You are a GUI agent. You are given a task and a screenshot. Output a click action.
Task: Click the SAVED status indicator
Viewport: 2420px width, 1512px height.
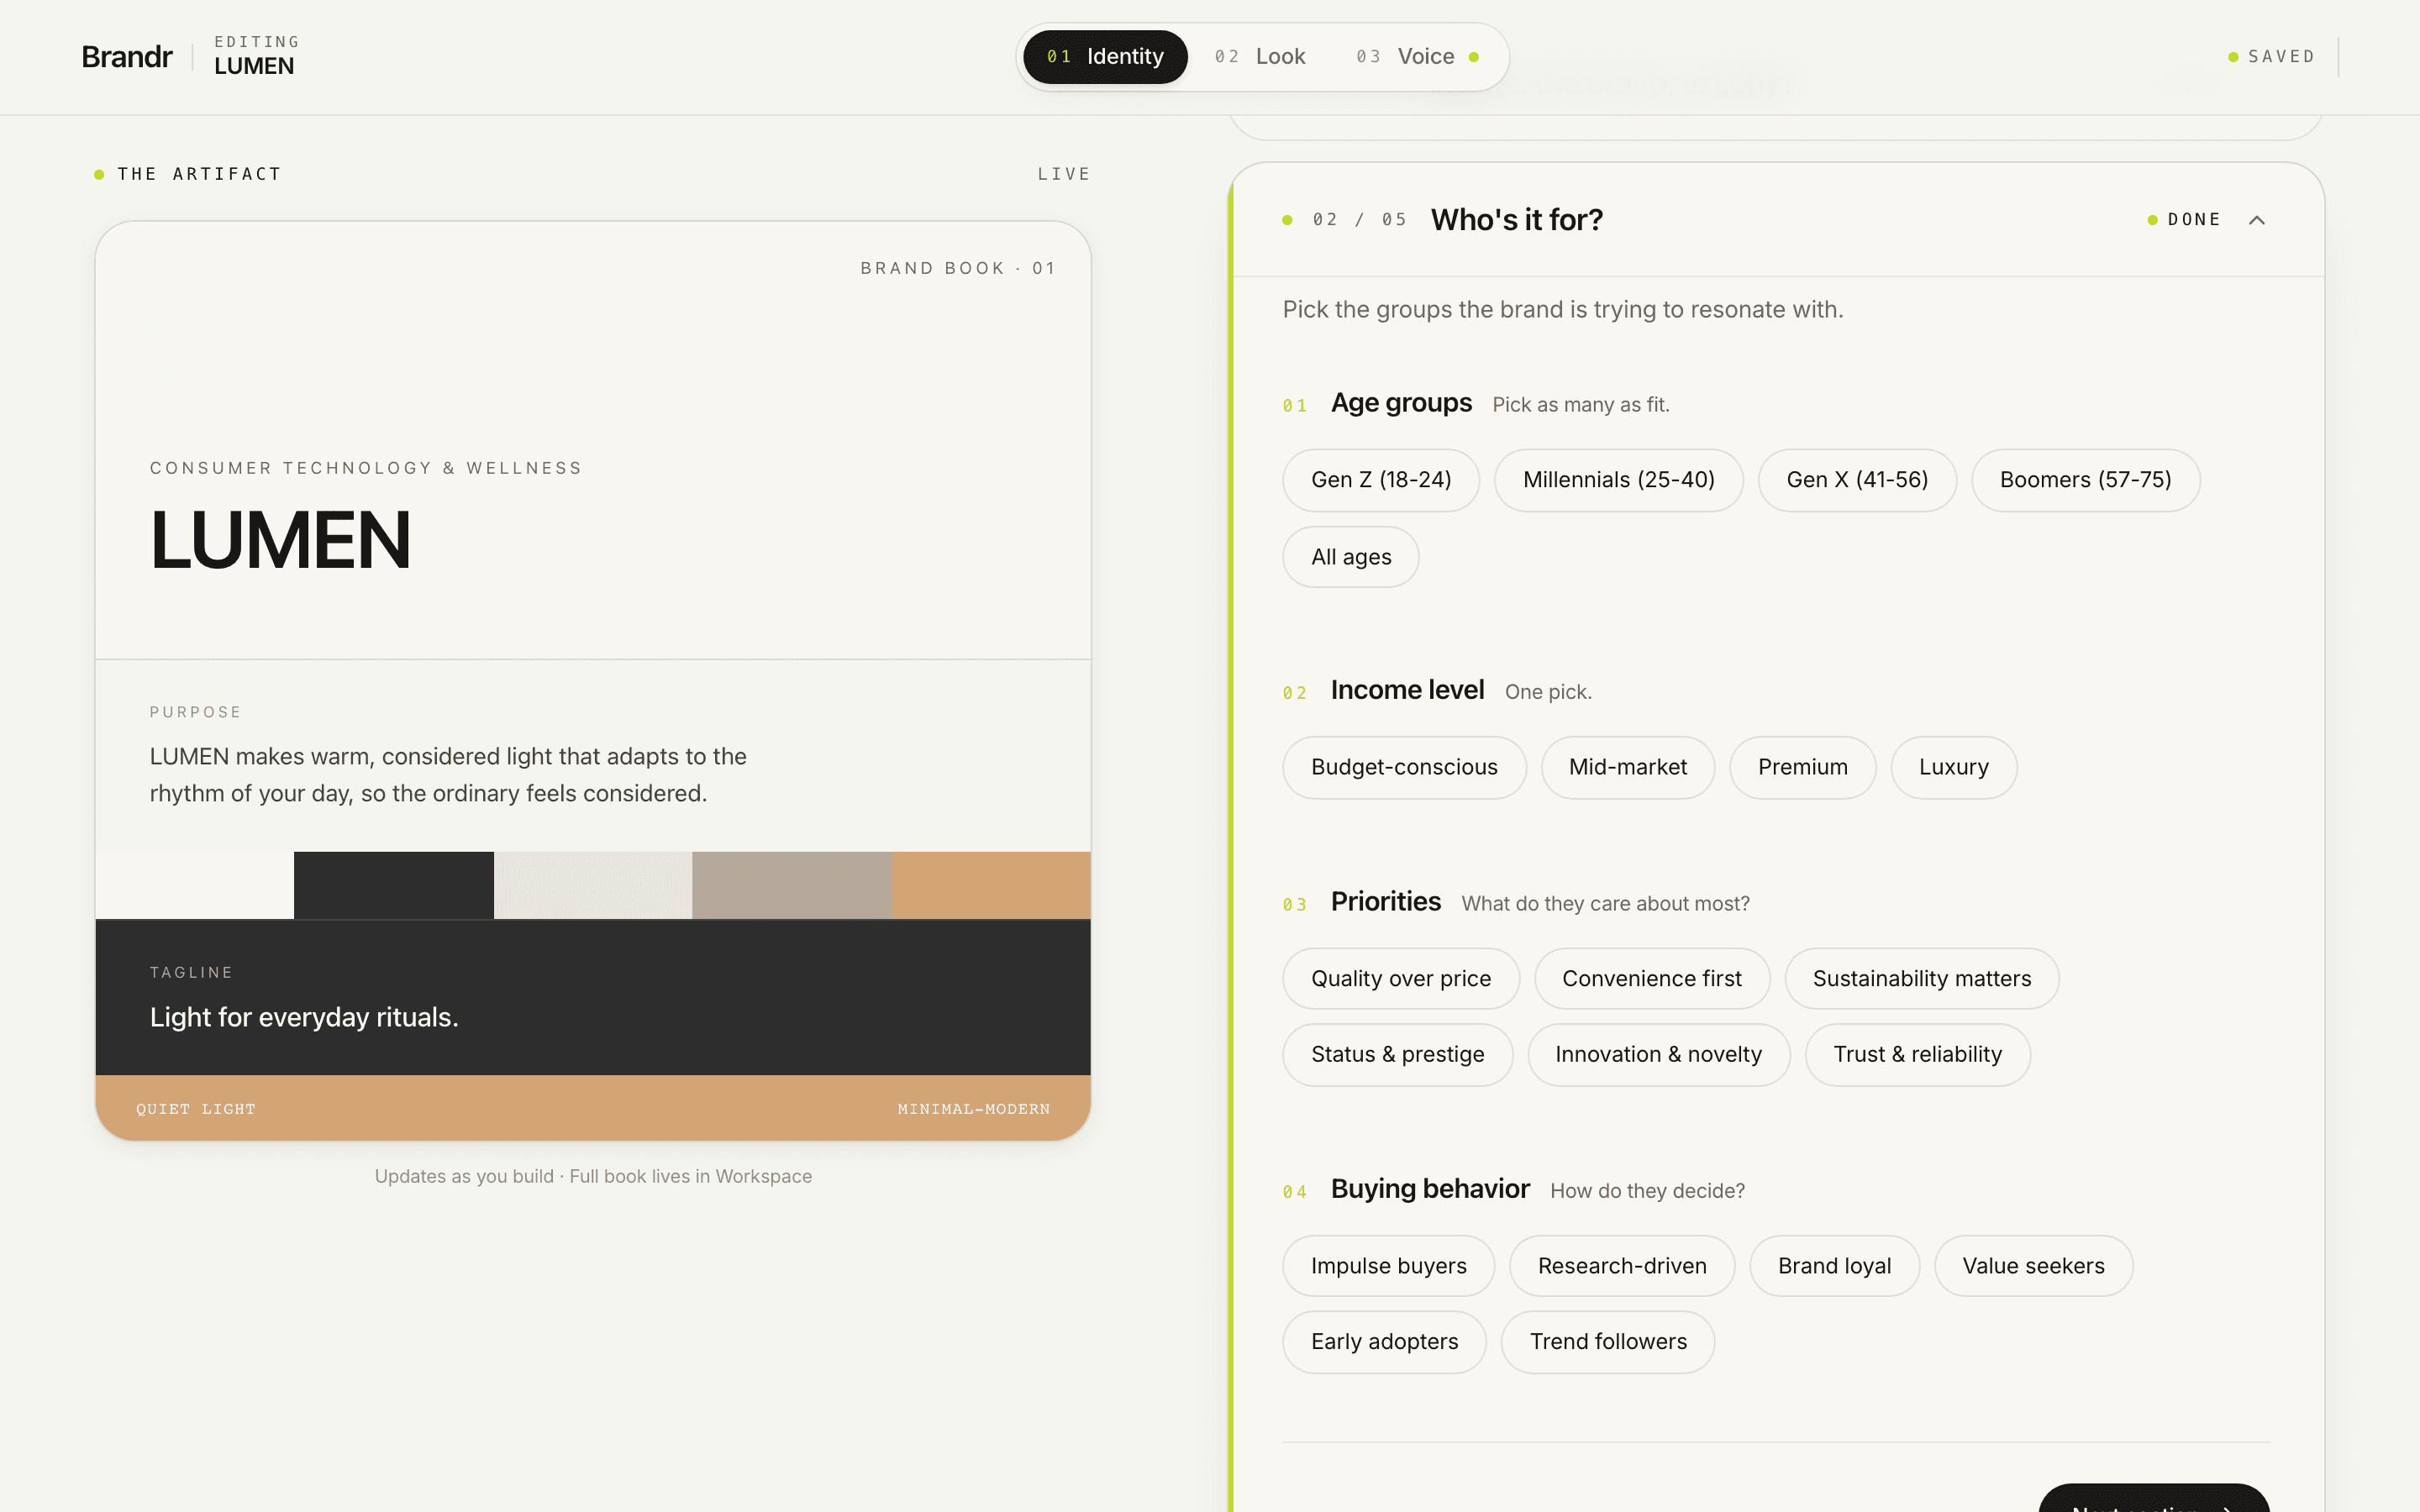(x=2271, y=57)
